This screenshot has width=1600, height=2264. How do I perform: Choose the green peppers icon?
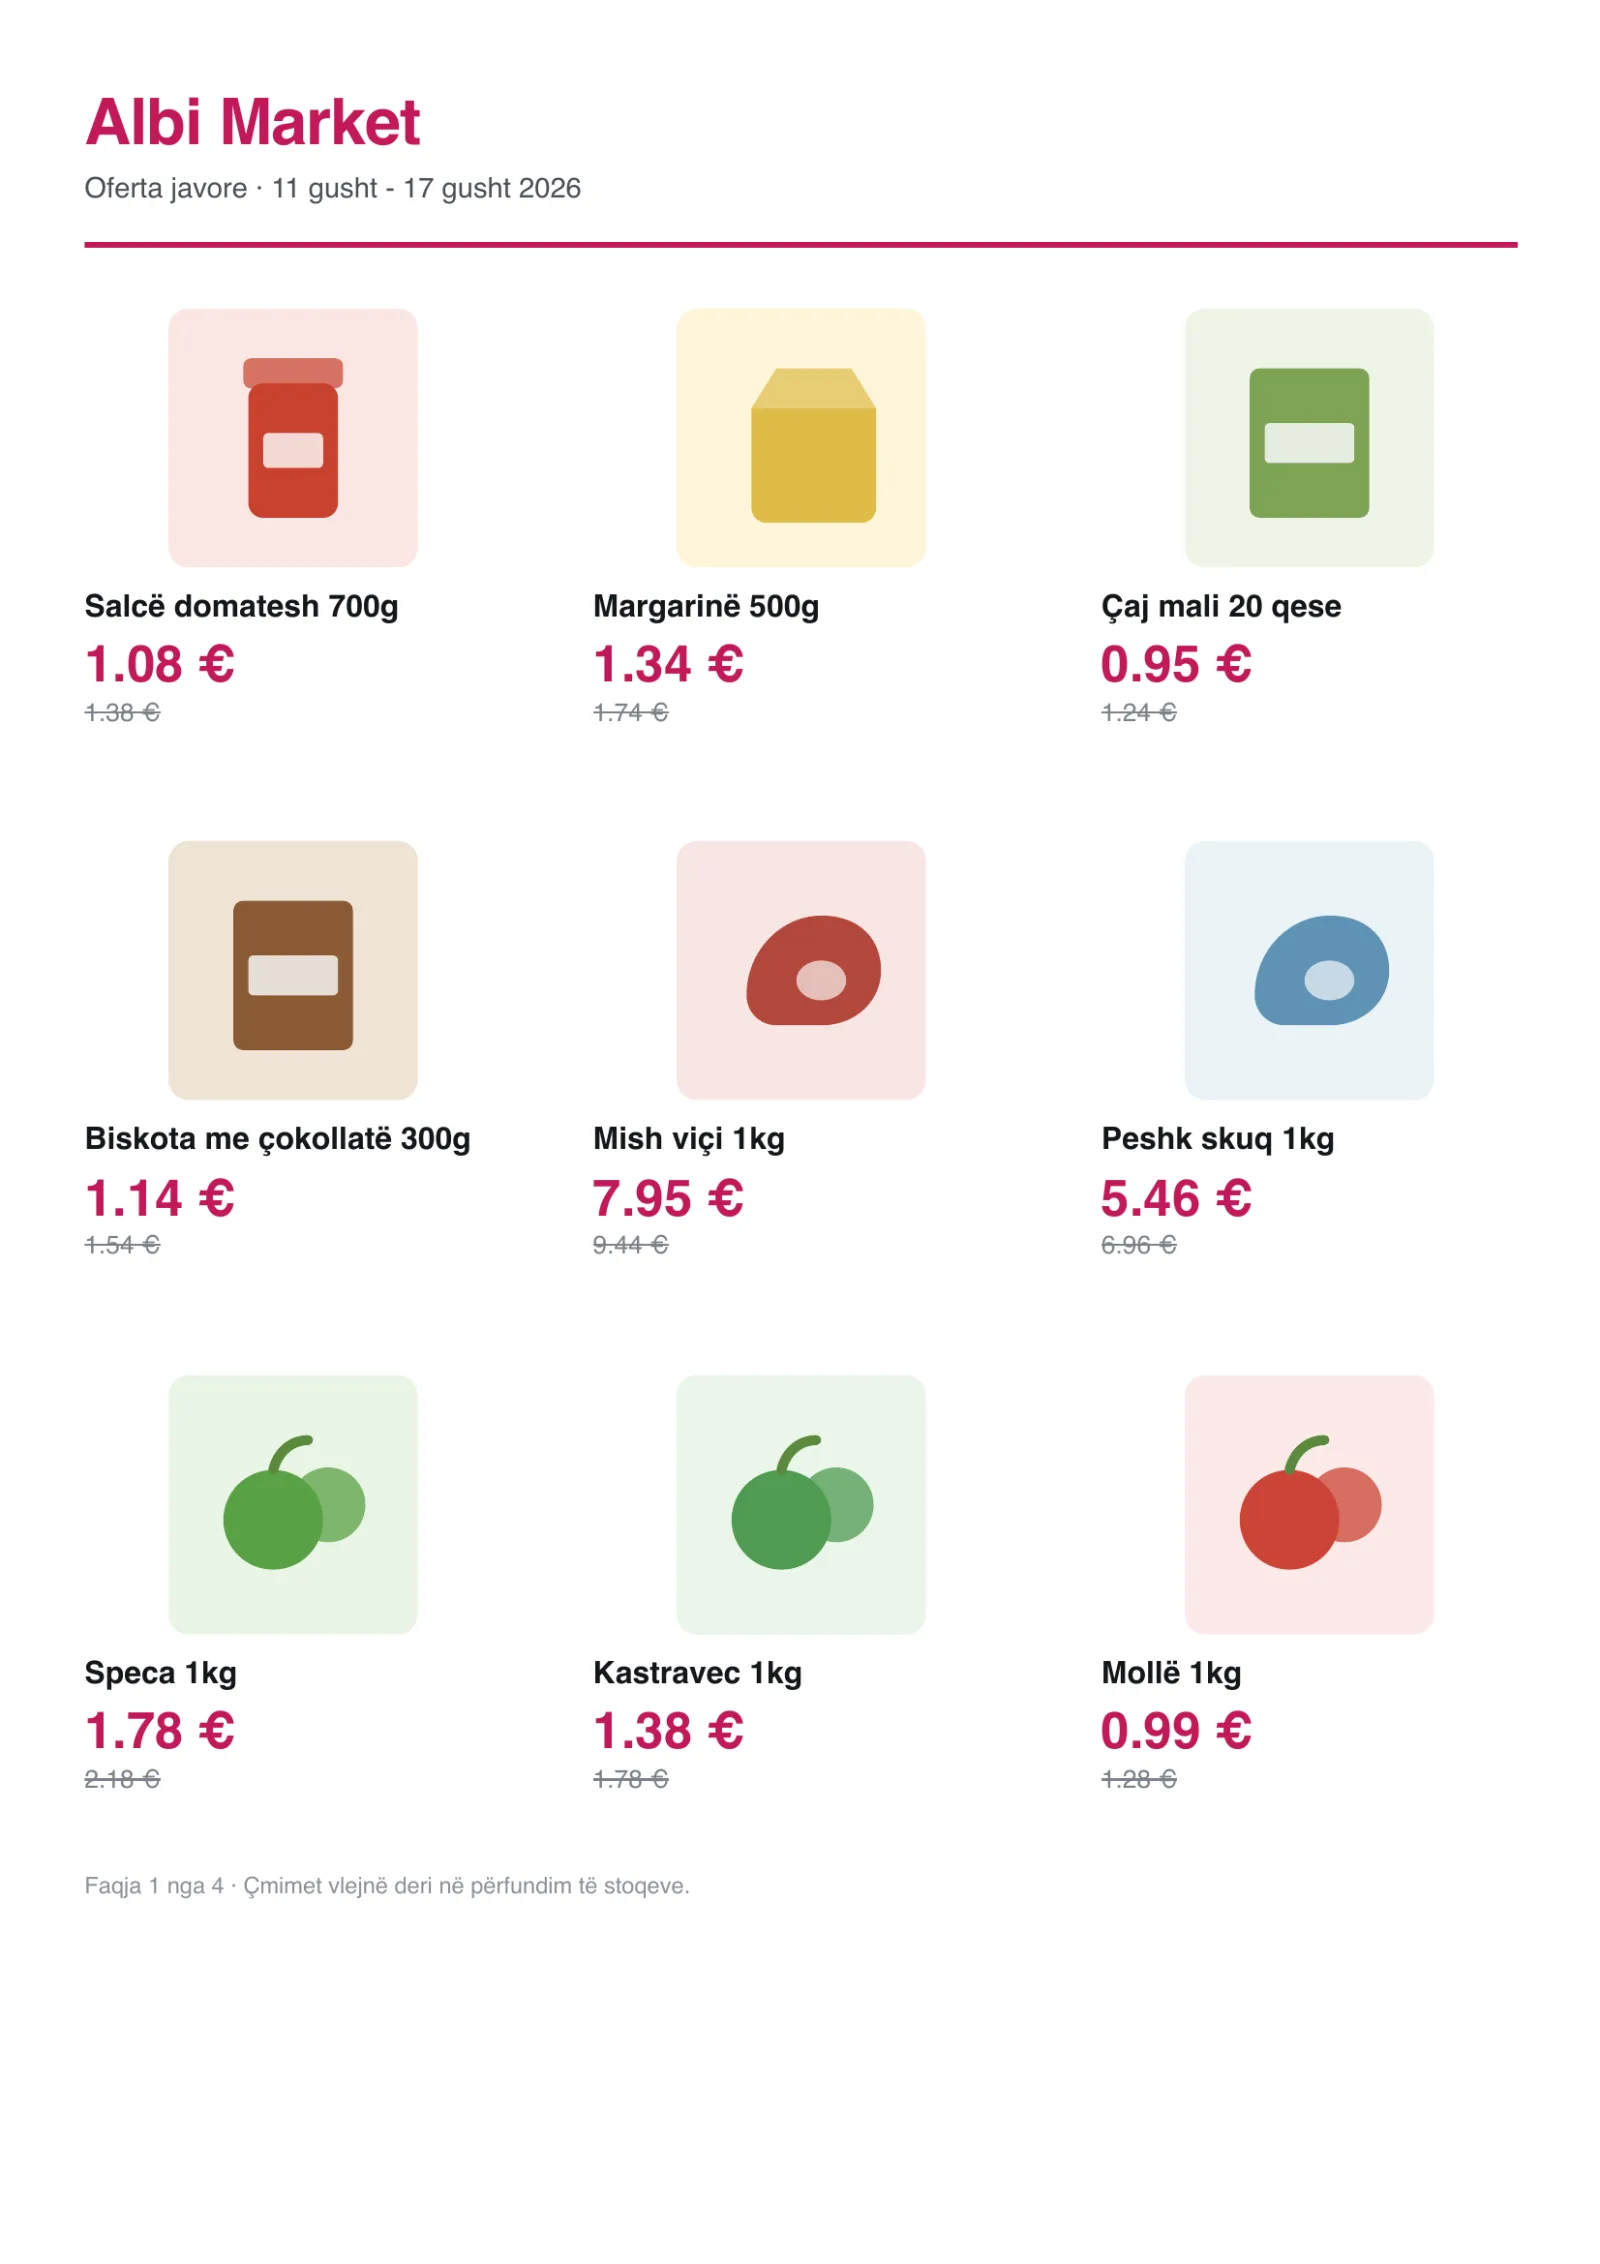point(292,1503)
